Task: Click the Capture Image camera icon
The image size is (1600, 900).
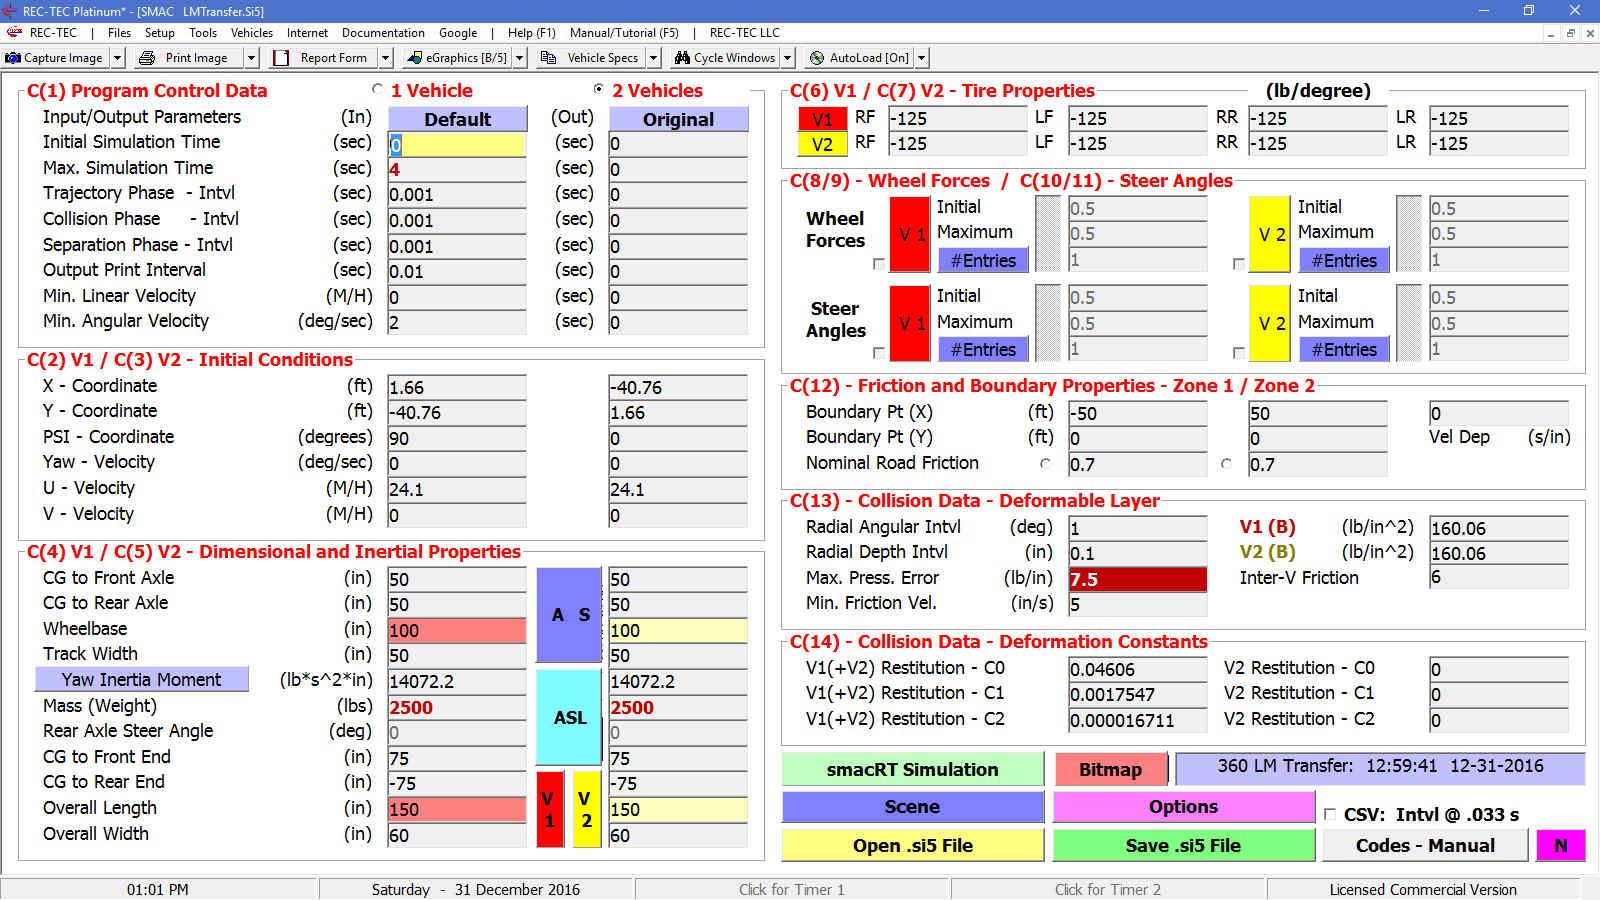Action: click(13, 58)
